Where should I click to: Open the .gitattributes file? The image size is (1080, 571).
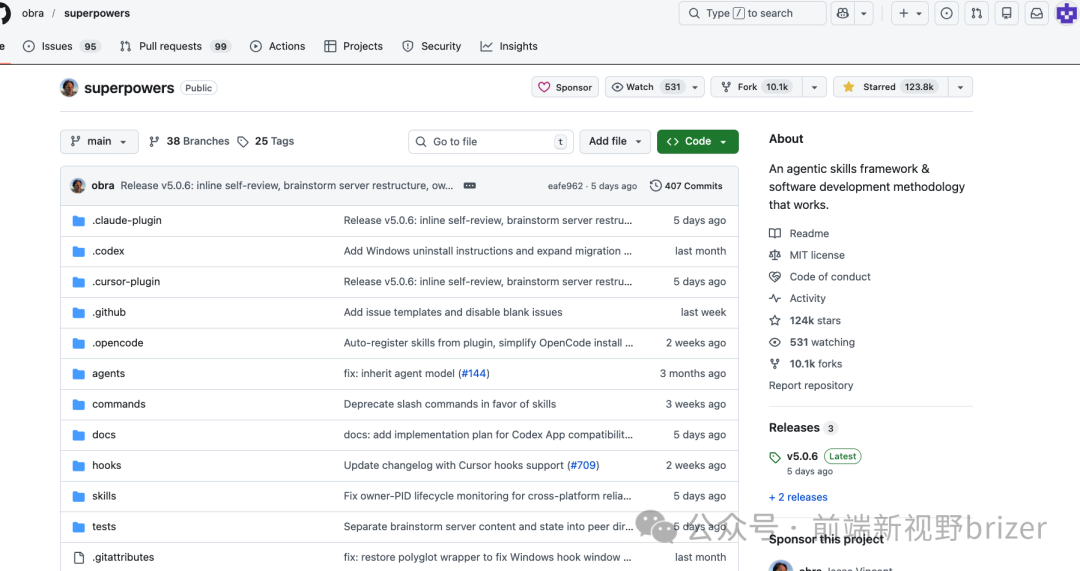(x=123, y=557)
